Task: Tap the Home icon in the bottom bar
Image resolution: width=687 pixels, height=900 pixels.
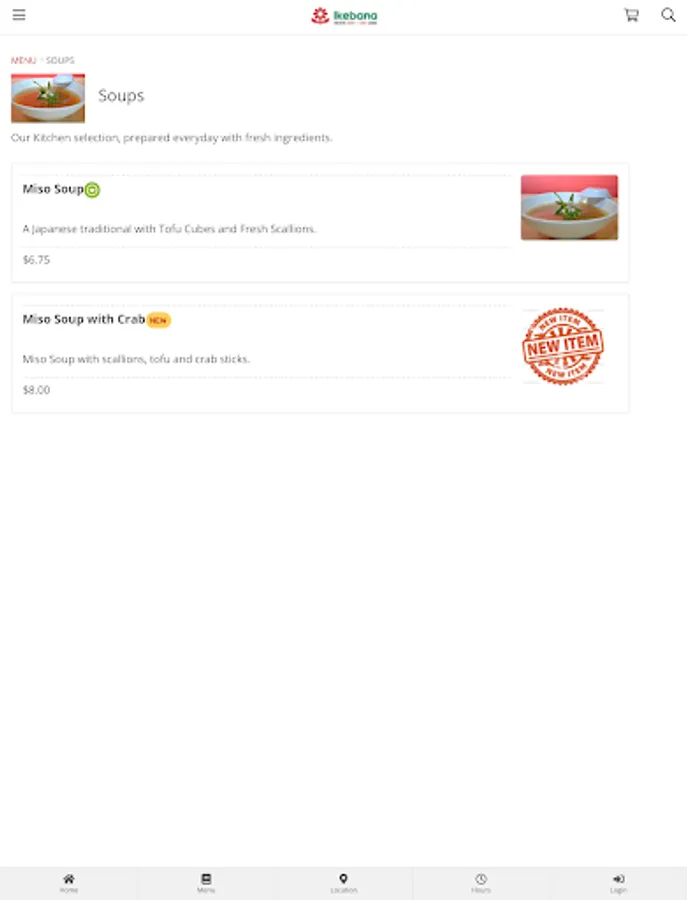Action: pos(68,883)
